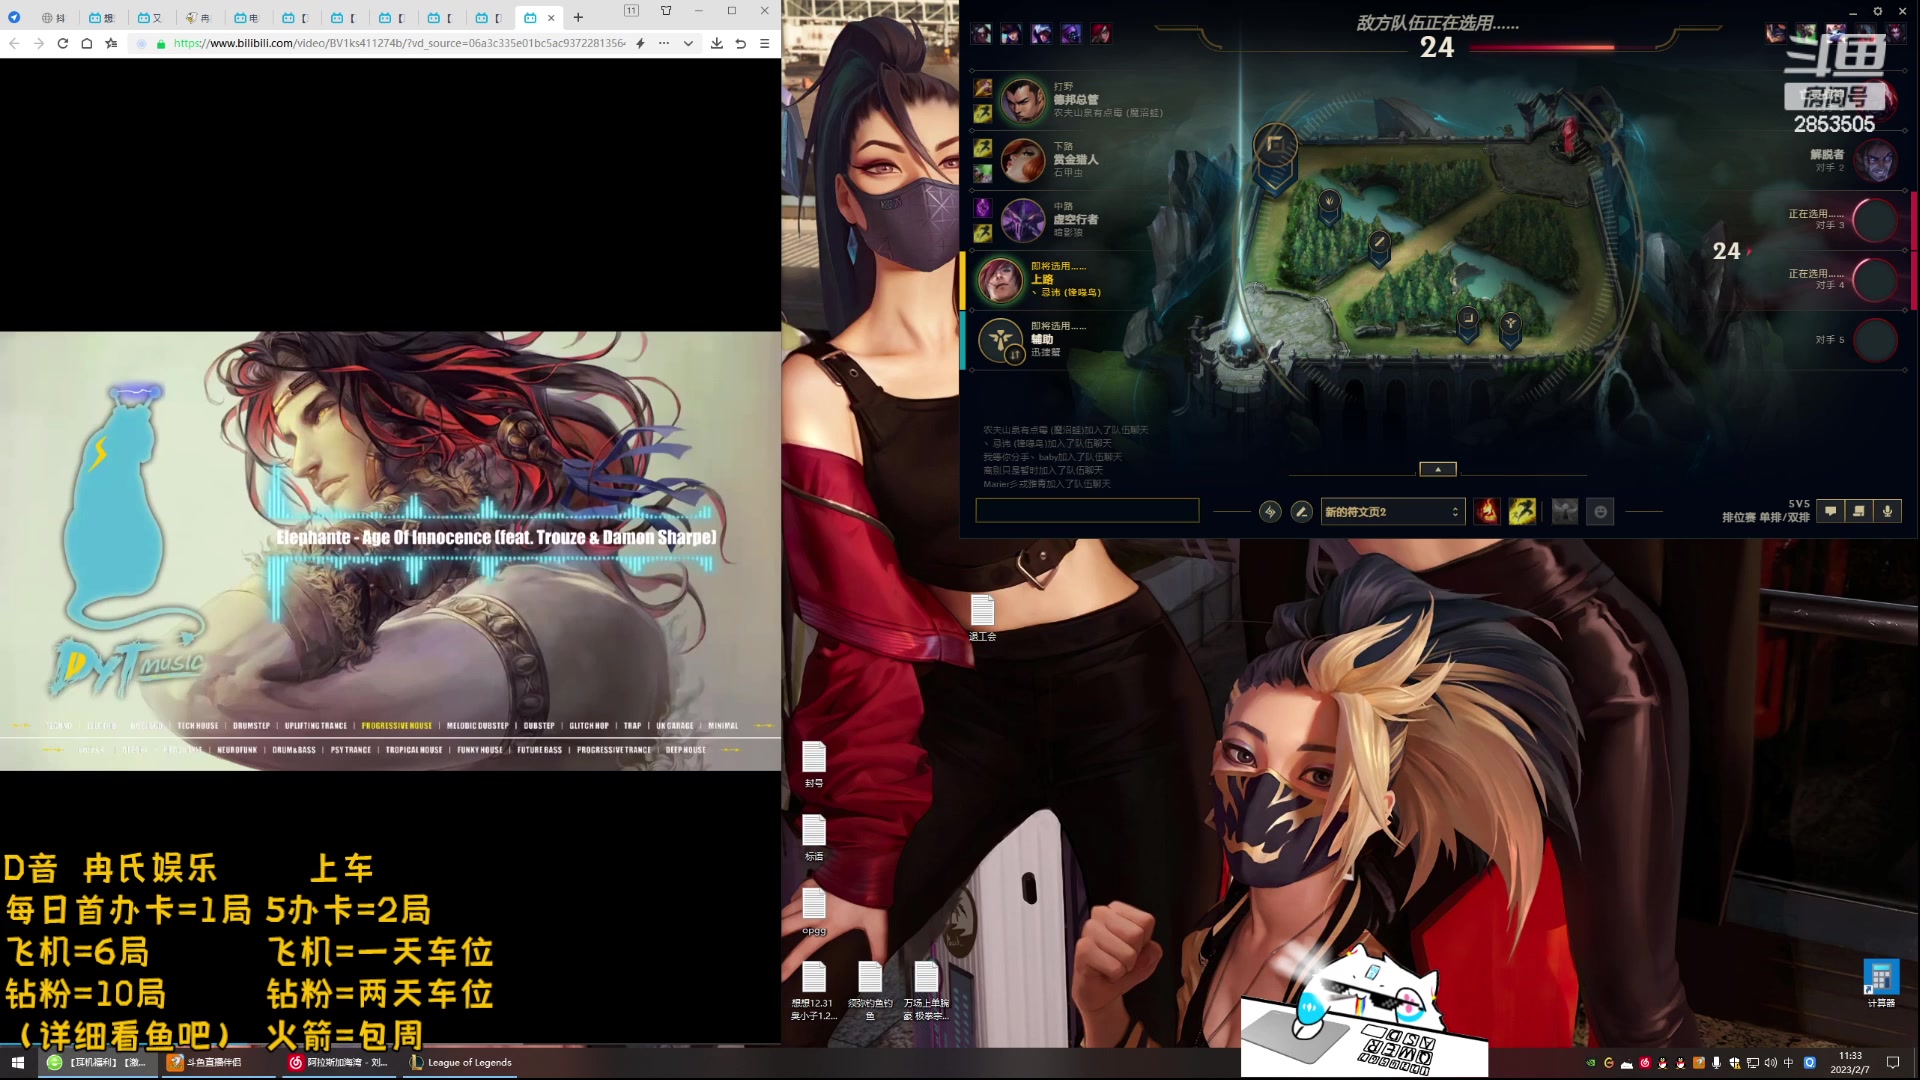Switch to League of Legends taskbar item
The image size is (1920, 1080).
461,1062
